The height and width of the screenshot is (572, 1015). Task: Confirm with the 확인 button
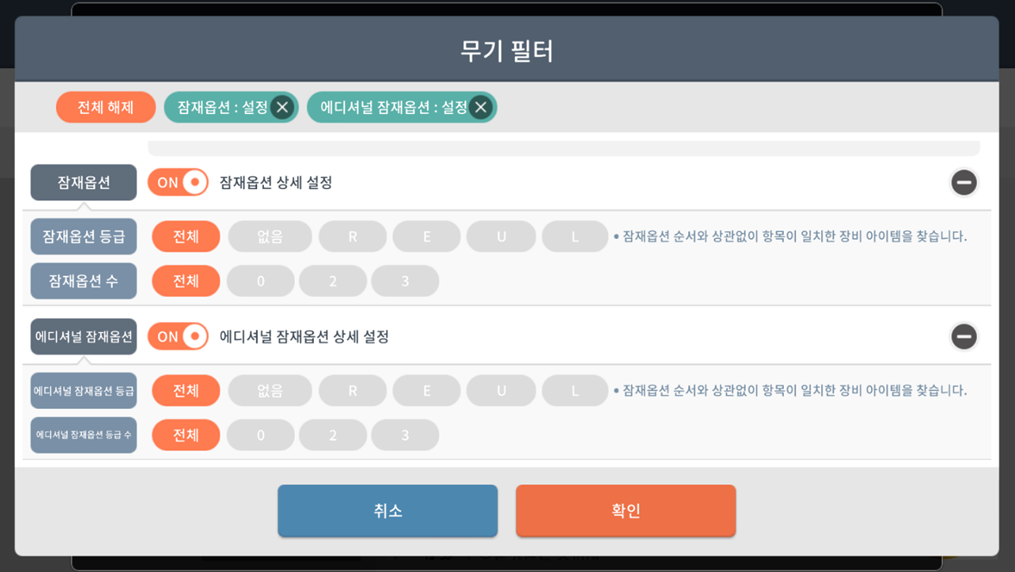[x=625, y=510]
